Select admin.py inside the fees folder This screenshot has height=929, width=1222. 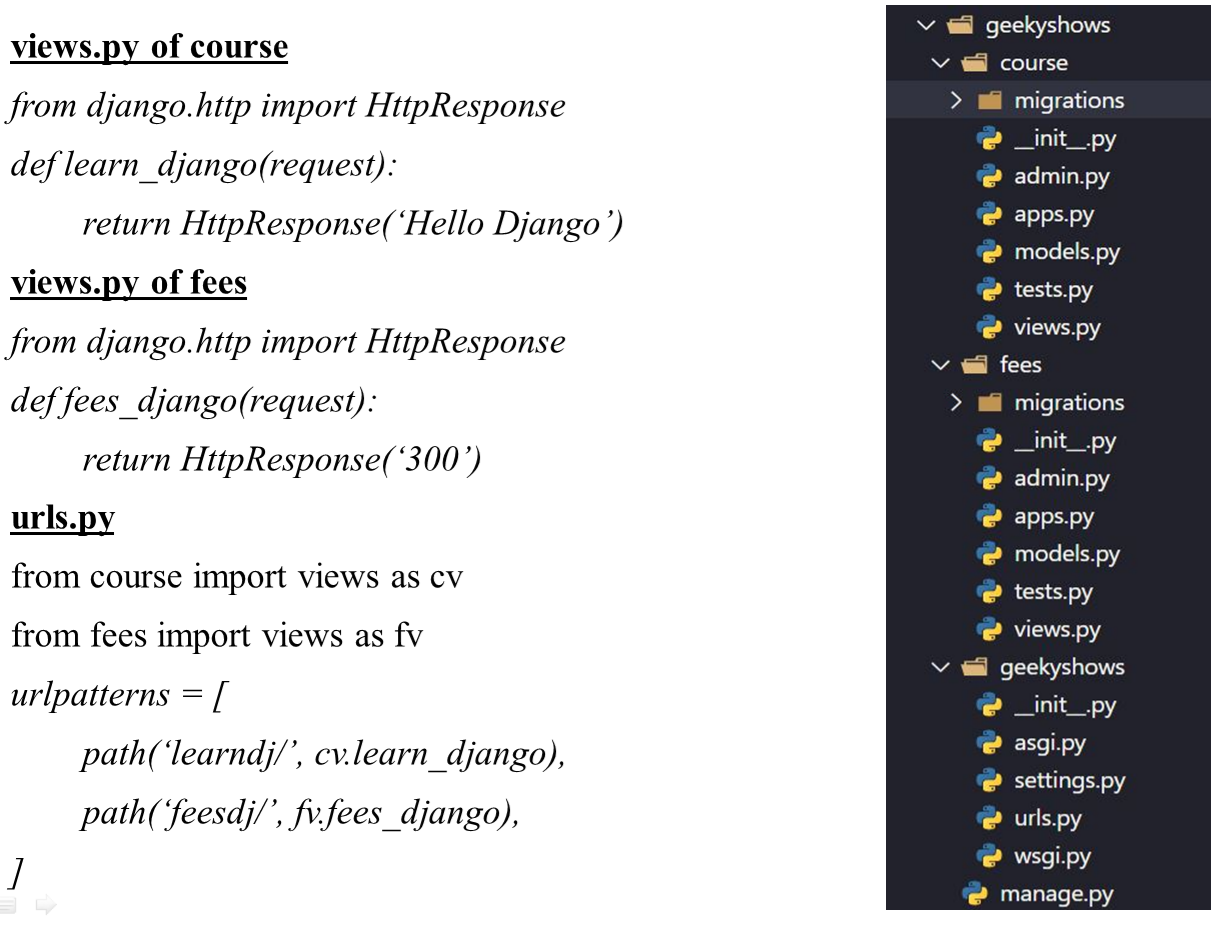tap(1061, 478)
